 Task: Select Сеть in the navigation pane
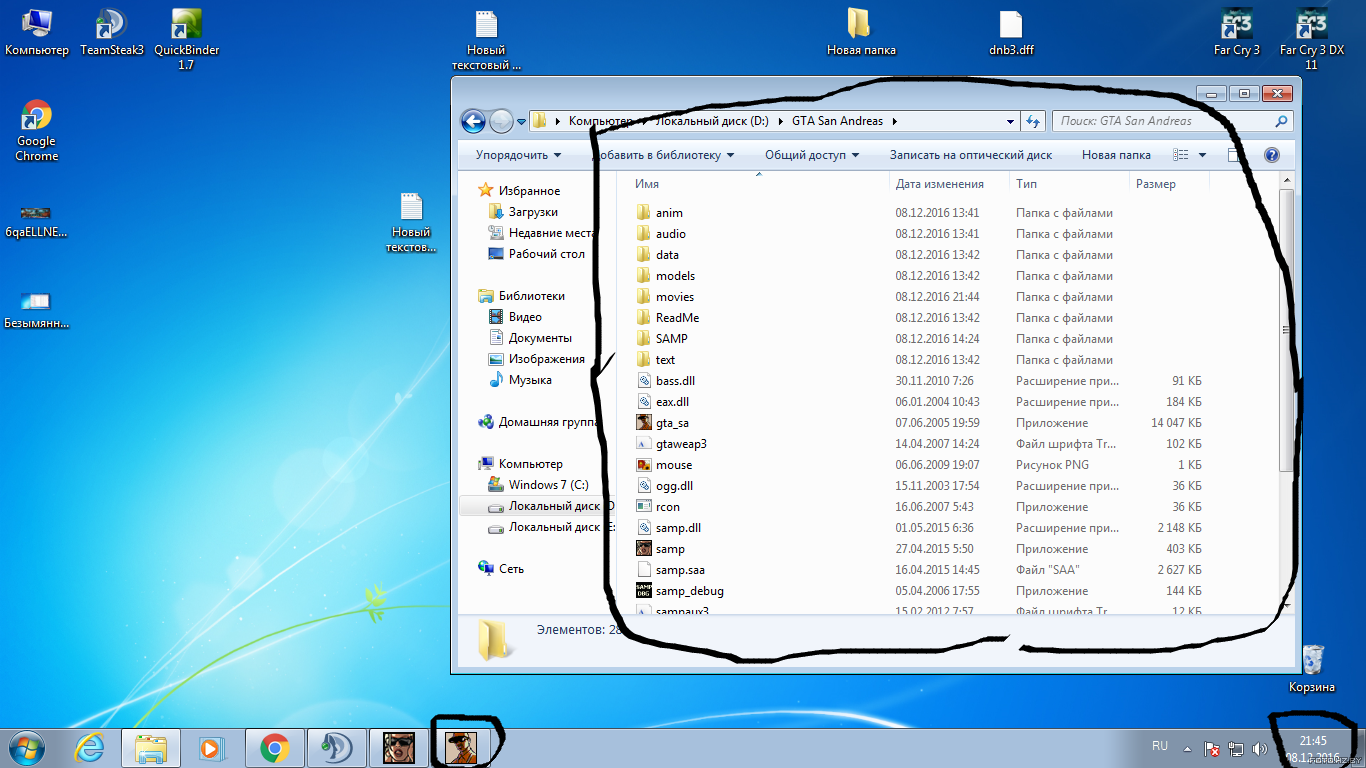[511, 569]
